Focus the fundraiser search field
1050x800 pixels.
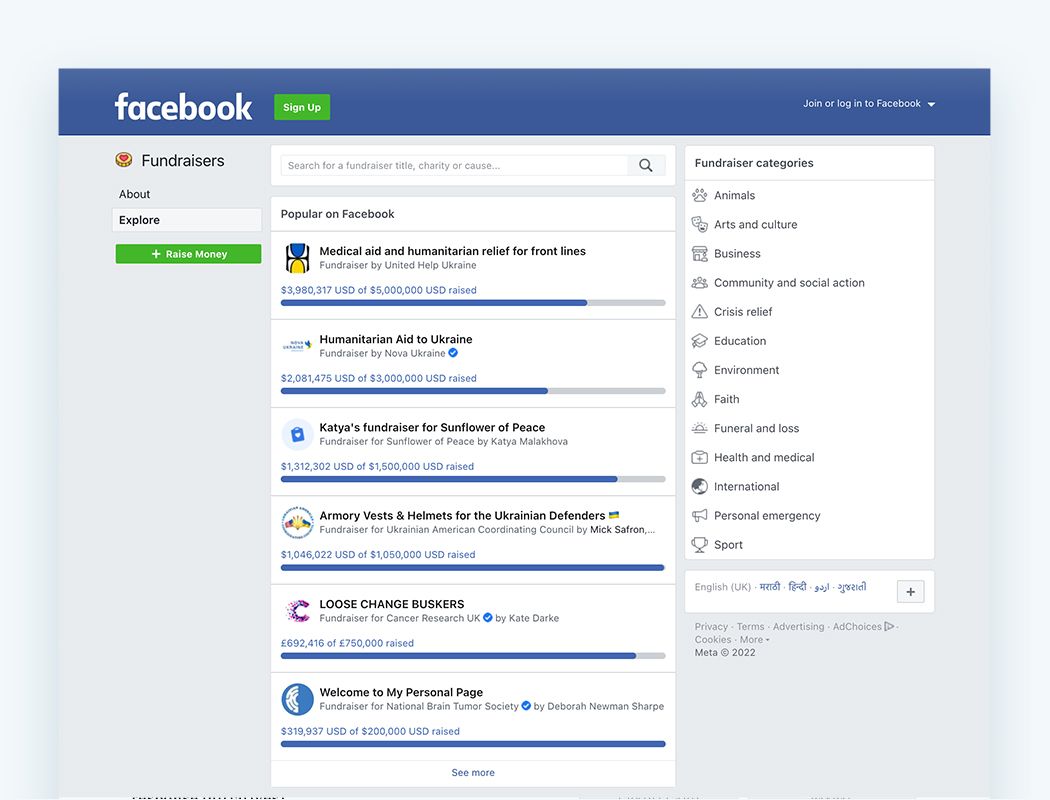coord(454,165)
